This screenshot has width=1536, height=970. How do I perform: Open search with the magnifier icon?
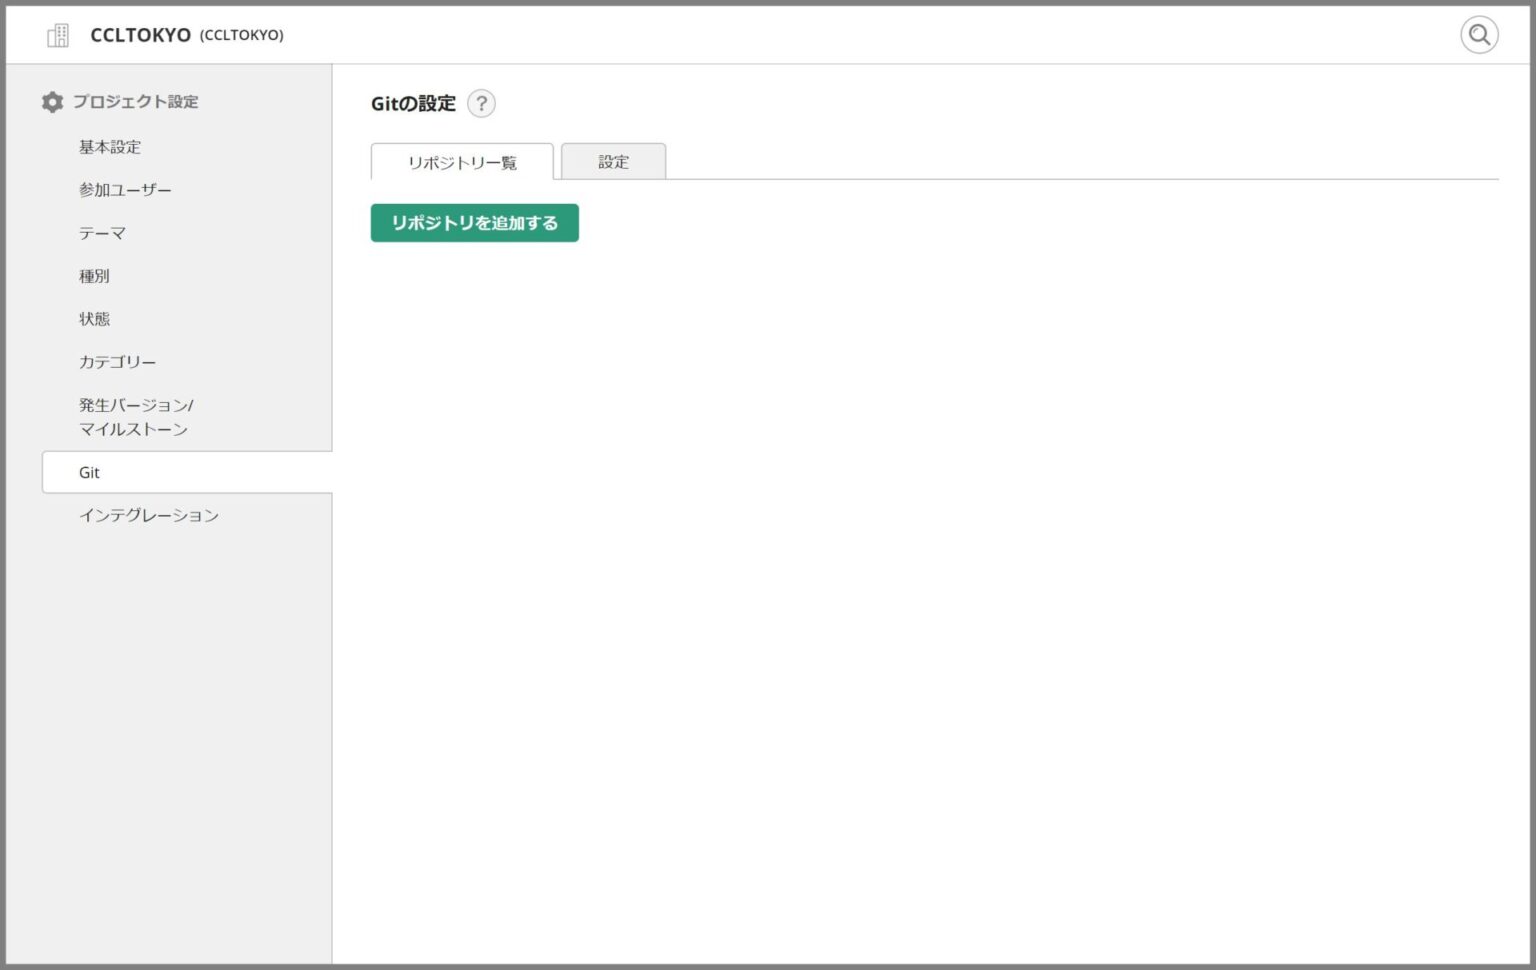point(1479,34)
